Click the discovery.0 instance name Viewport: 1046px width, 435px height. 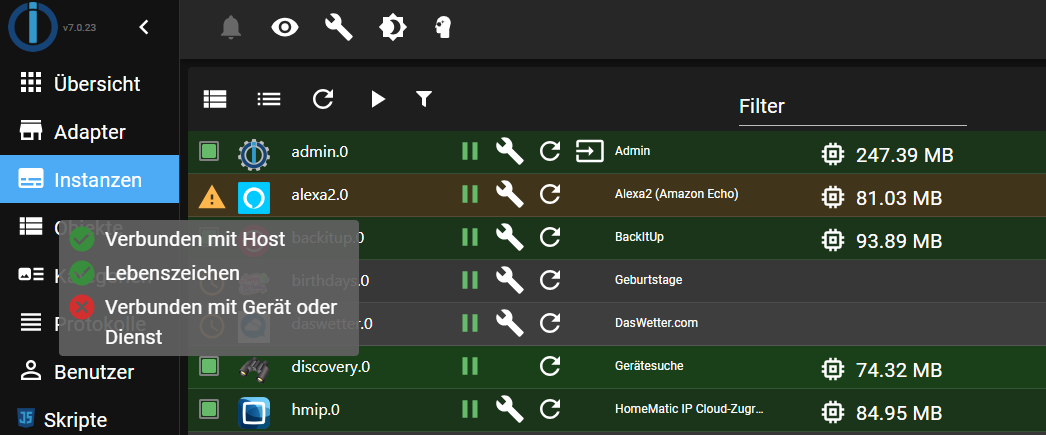click(331, 367)
